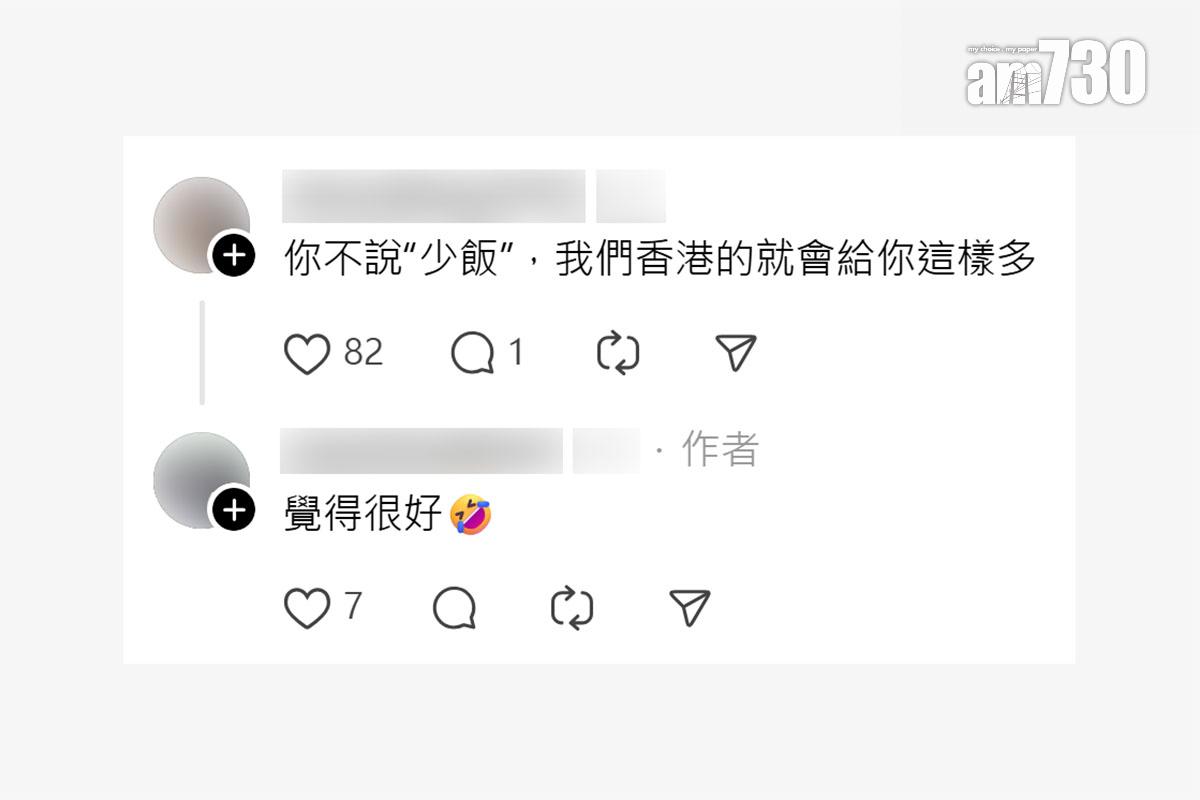Image resolution: width=1200 pixels, height=800 pixels.
Task: Select the reply count of 1
Action: pyautogui.click(x=516, y=353)
